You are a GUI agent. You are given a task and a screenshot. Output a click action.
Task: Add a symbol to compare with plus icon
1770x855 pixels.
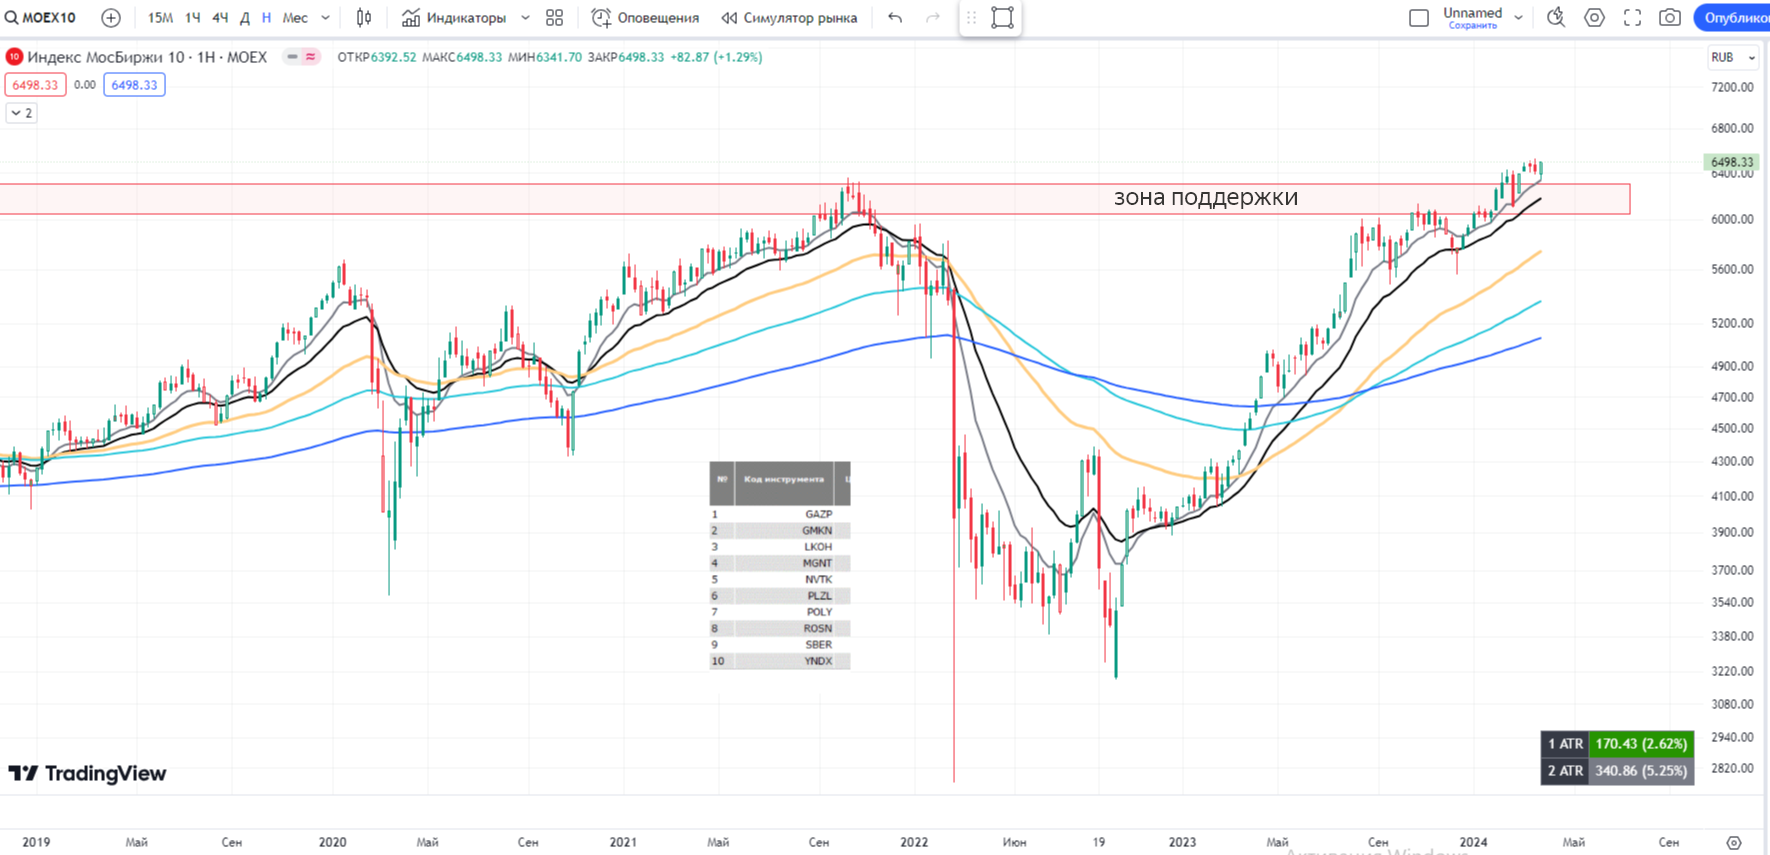pyautogui.click(x=111, y=18)
